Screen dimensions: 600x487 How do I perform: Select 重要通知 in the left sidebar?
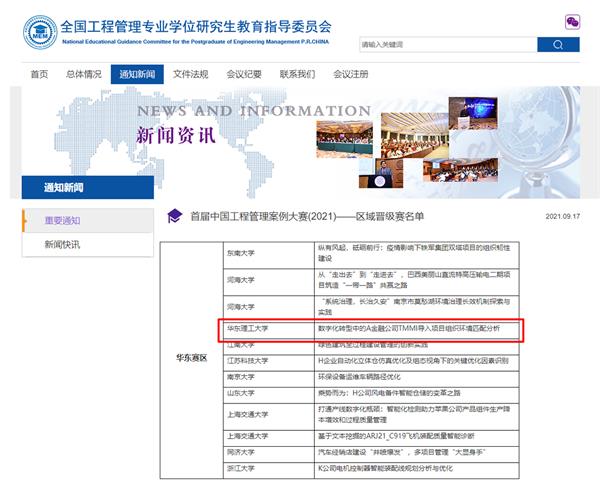coord(88,220)
